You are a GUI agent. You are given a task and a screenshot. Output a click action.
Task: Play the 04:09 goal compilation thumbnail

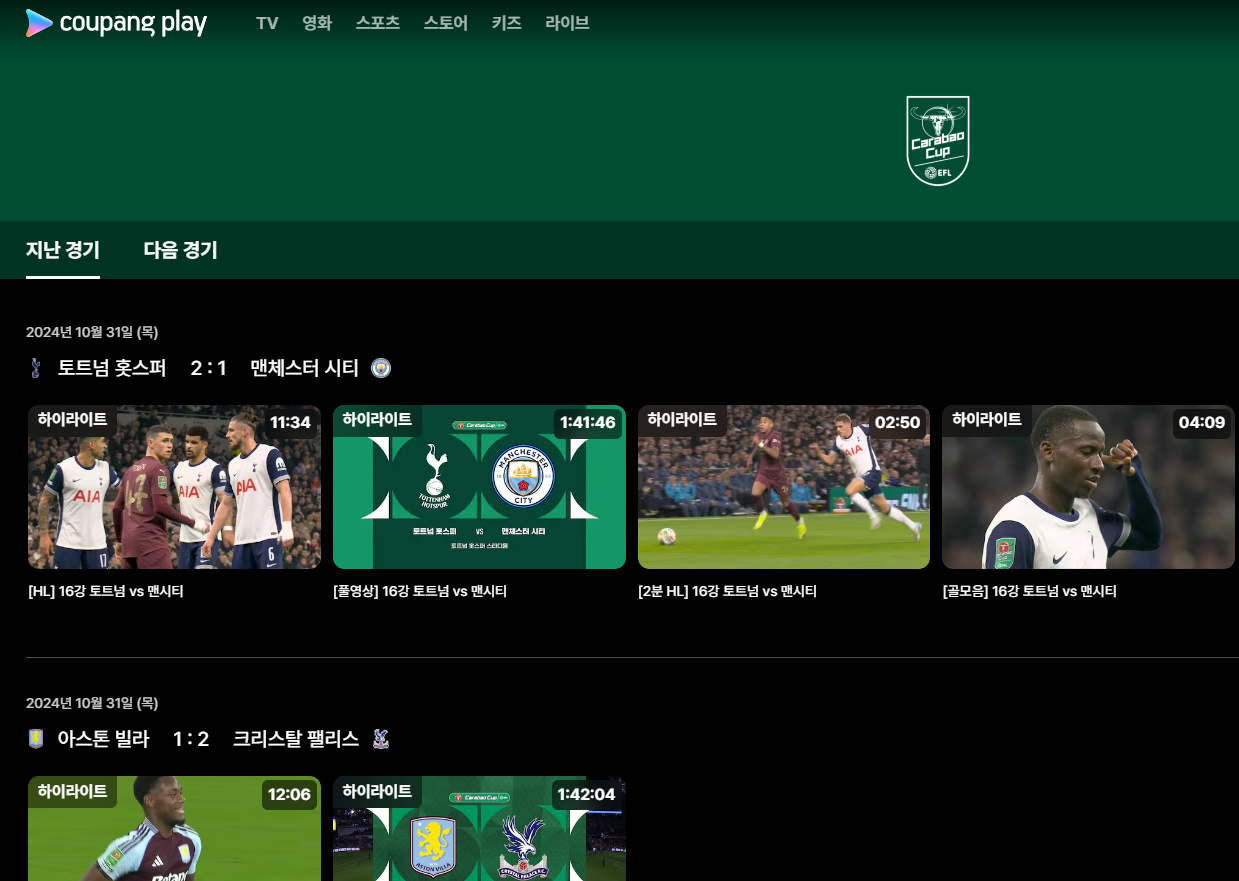coord(1089,487)
